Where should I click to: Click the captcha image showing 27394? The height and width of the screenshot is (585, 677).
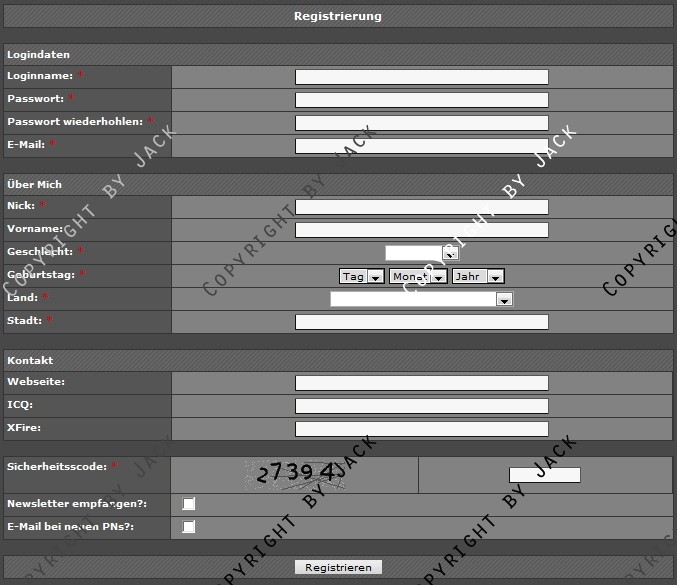[295, 474]
